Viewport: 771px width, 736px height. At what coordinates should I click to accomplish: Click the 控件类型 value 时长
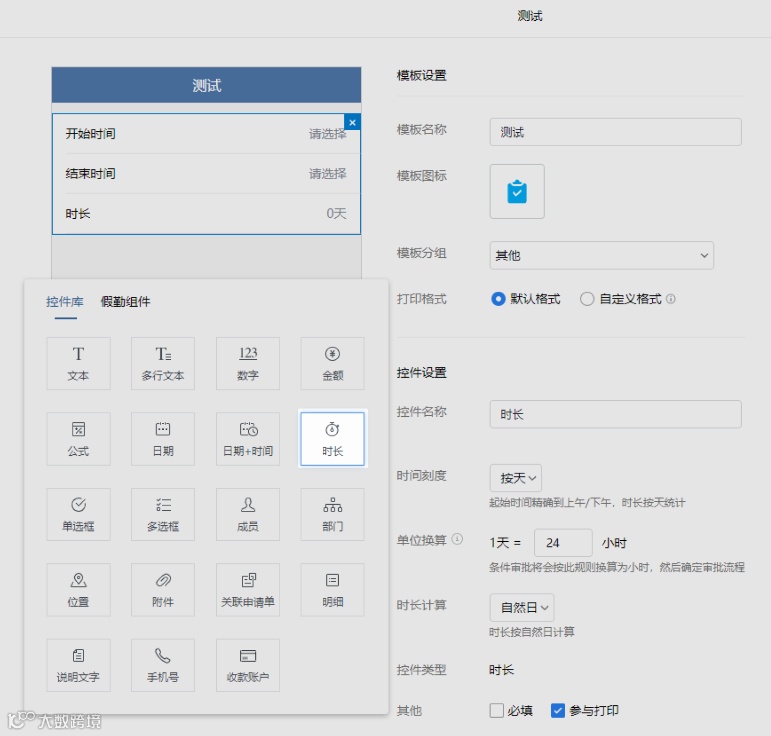pyautogui.click(x=502, y=670)
